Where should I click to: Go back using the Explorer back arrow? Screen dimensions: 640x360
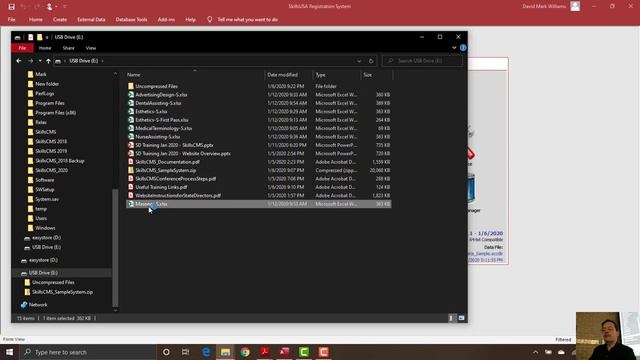(x=19, y=61)
